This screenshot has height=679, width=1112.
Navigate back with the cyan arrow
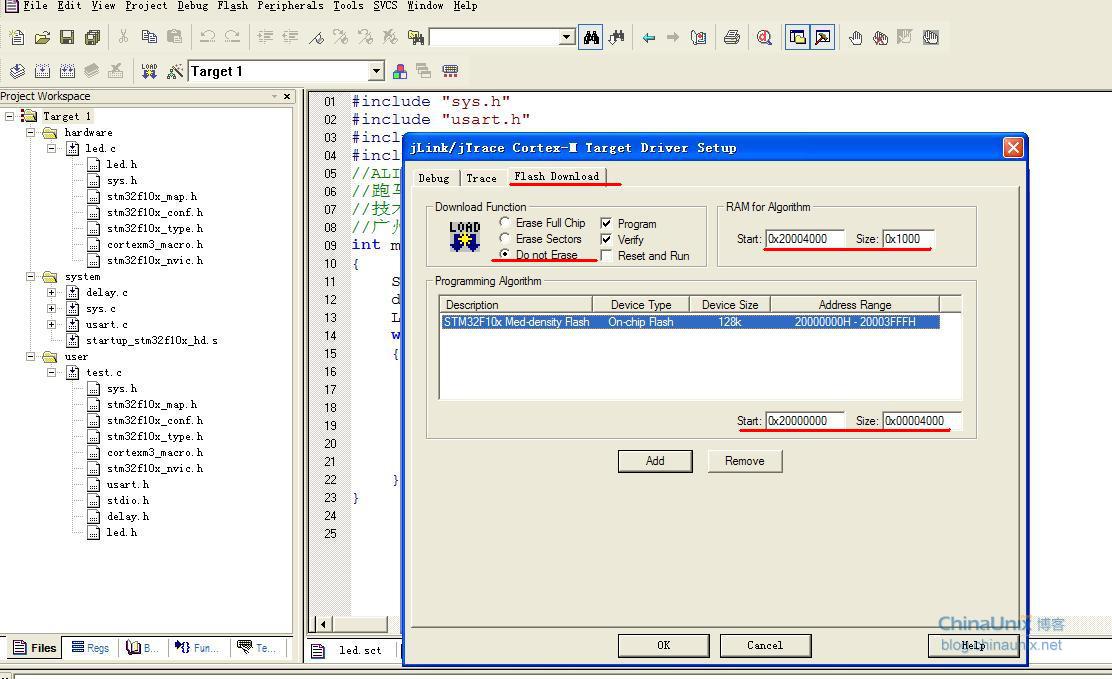(648, 37)
